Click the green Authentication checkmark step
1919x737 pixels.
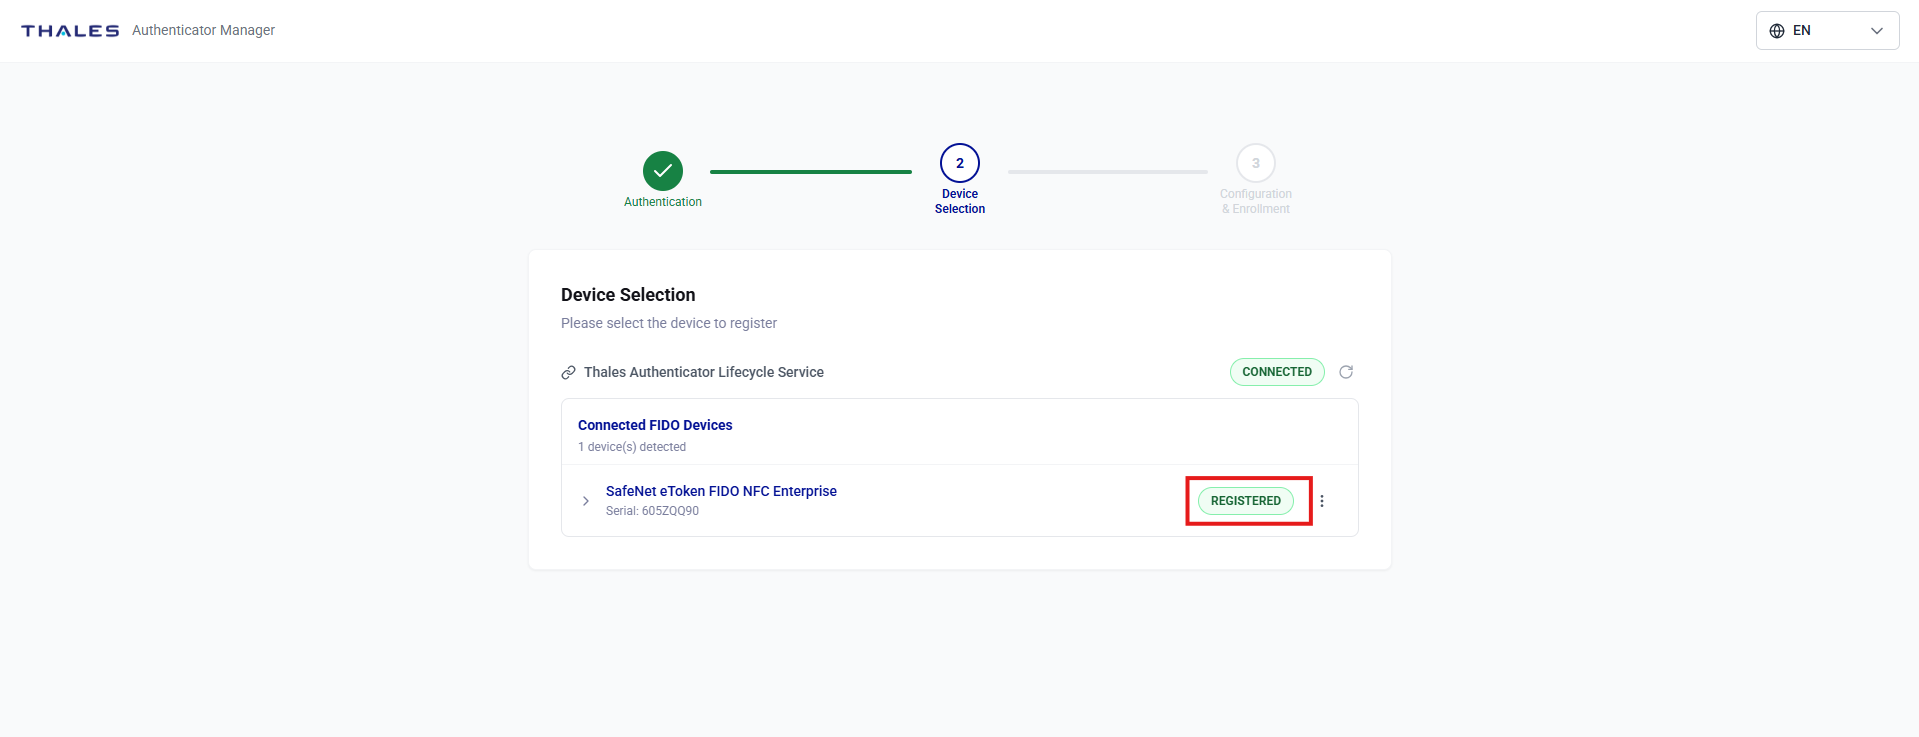[x=662, y=171]
